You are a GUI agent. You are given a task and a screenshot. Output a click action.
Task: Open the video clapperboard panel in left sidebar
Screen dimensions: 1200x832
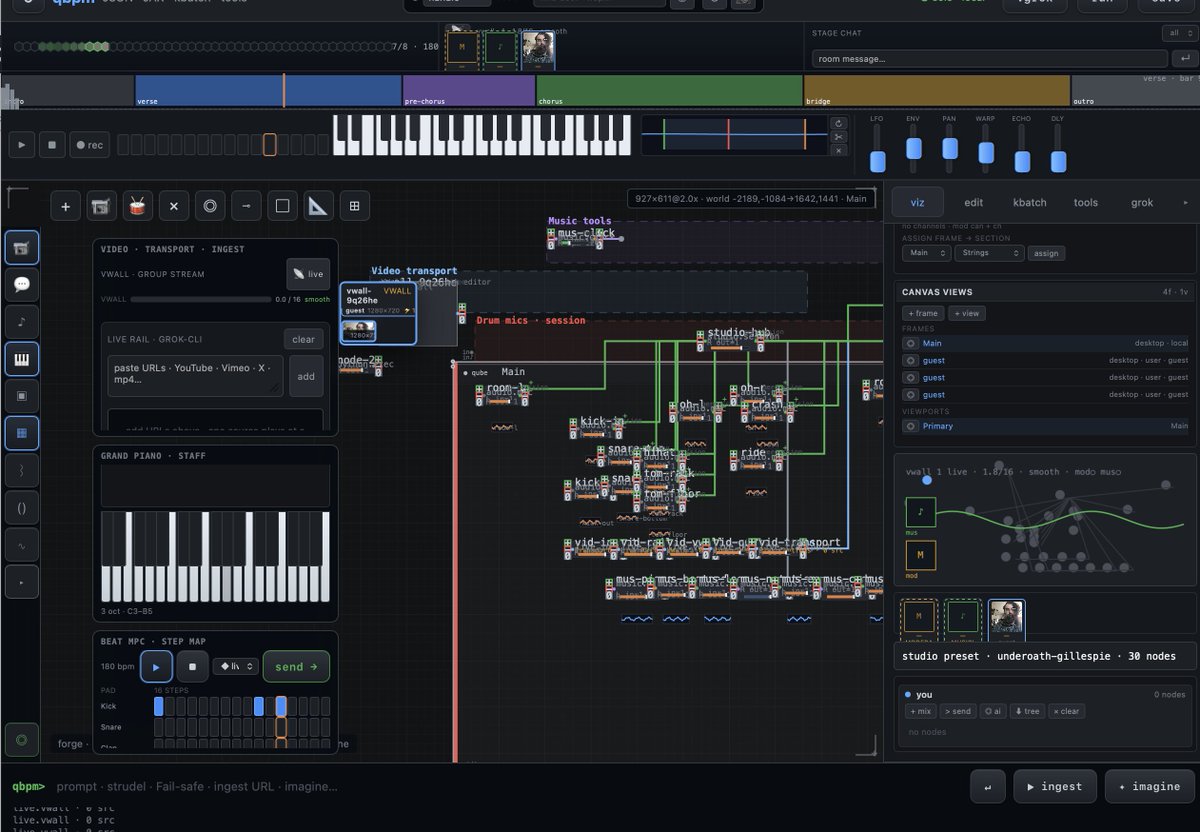point(22,247)
